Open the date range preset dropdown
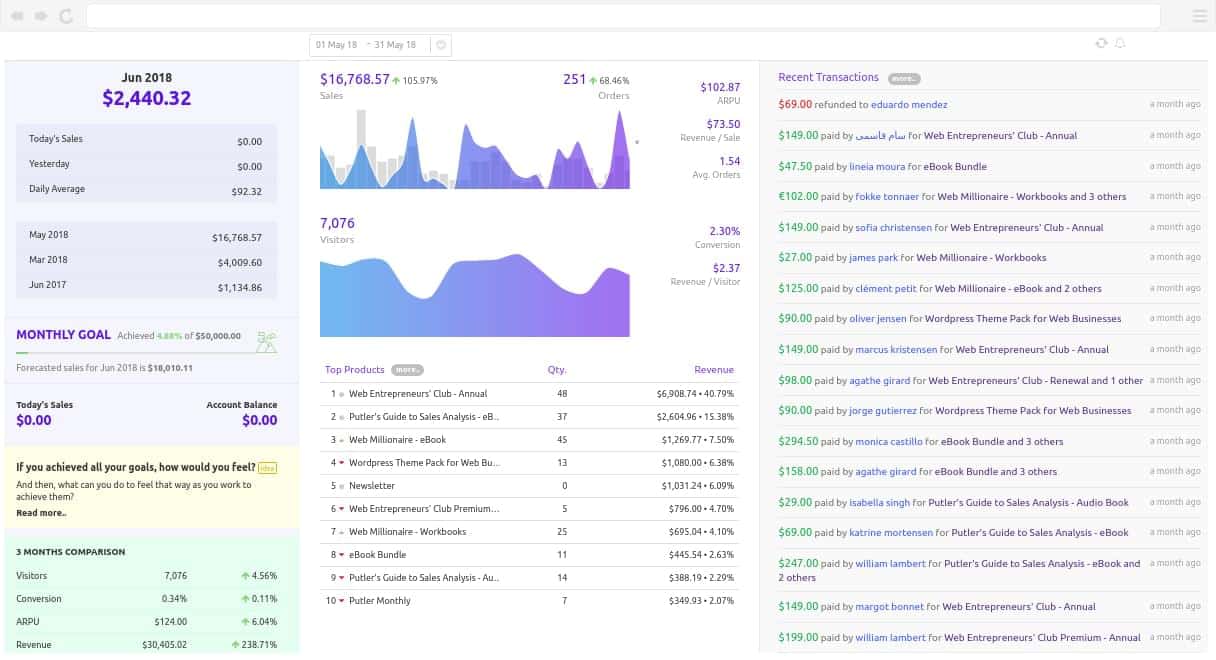1216x660 pixels. pos(442,45)
